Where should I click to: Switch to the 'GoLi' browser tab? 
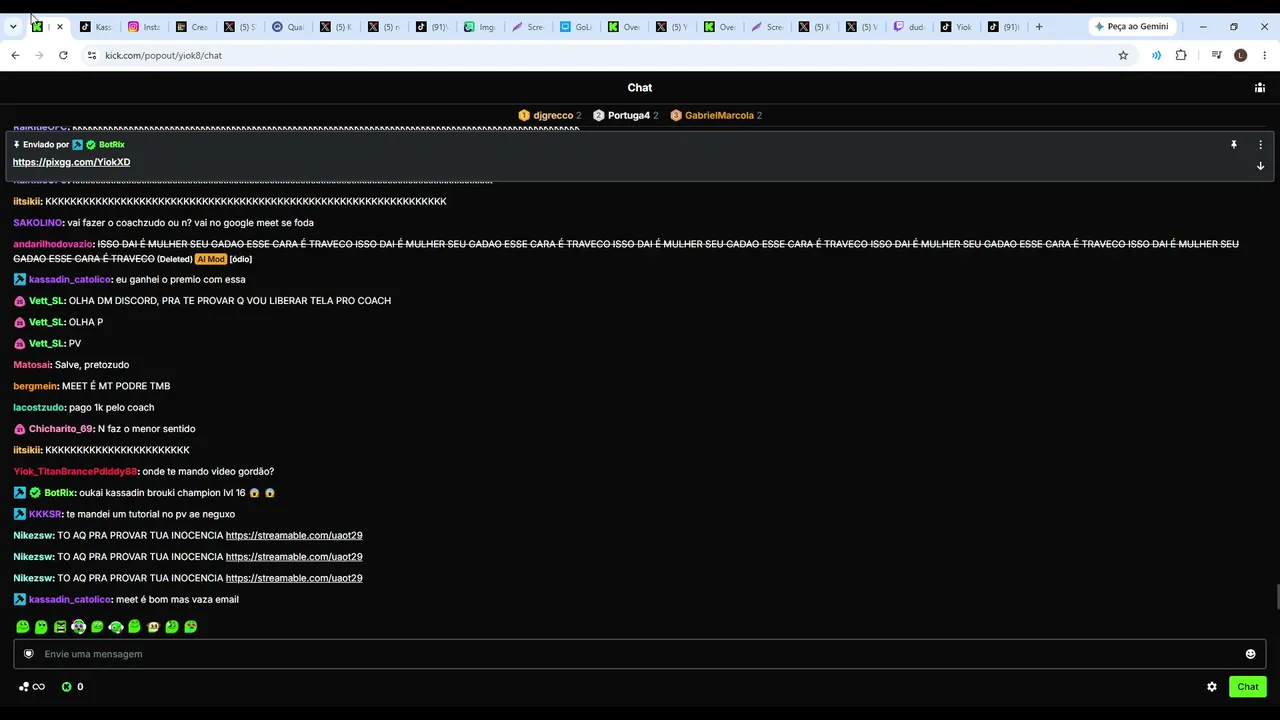click(x=576, y=27)
